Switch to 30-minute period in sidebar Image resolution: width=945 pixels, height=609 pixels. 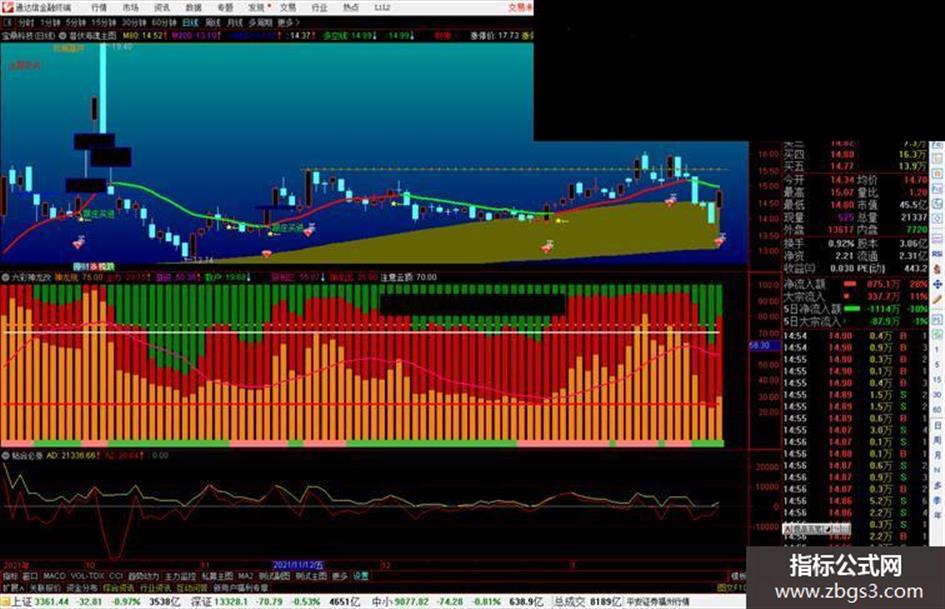coord(937,395)
